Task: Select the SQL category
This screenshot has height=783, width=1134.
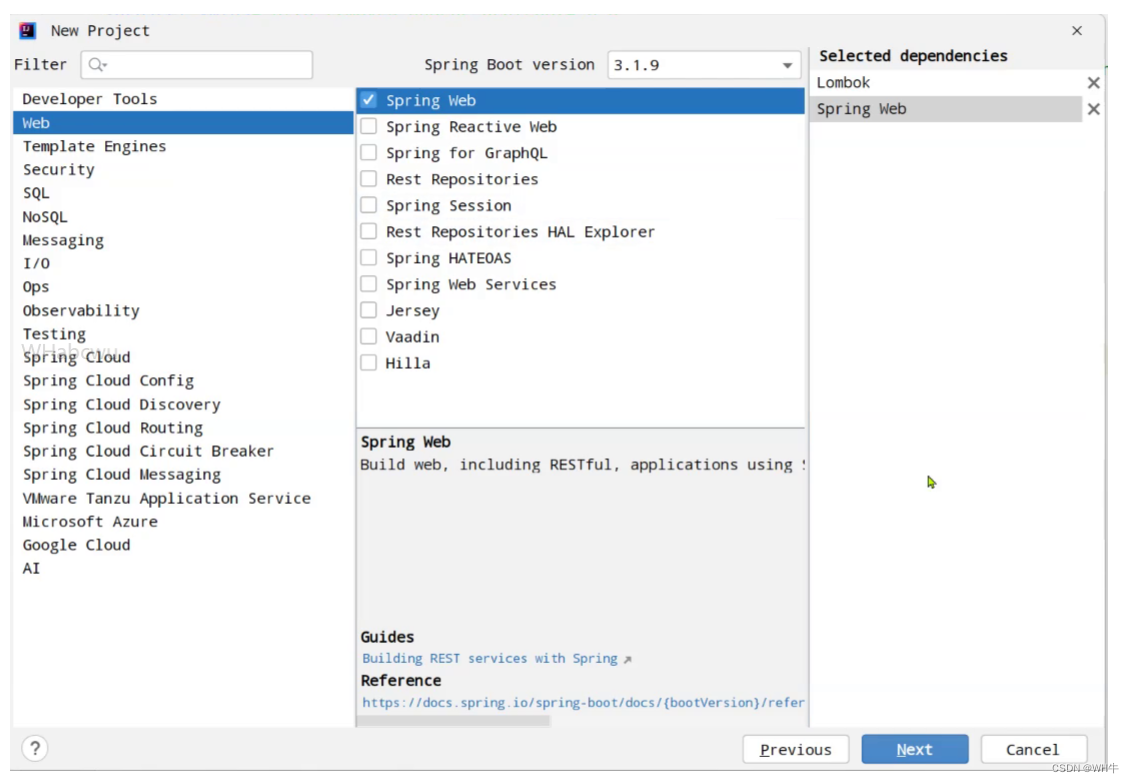Action: pyautogui.click(x=183, y=193)
